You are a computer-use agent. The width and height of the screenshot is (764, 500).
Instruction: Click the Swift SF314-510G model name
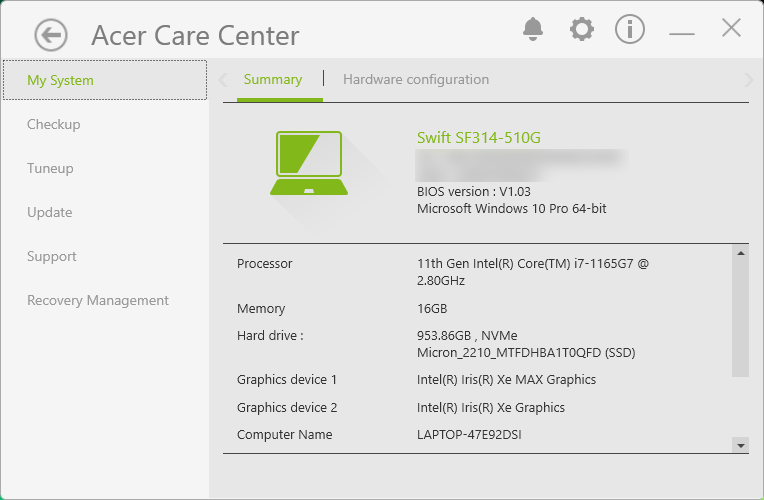(478, 138)
